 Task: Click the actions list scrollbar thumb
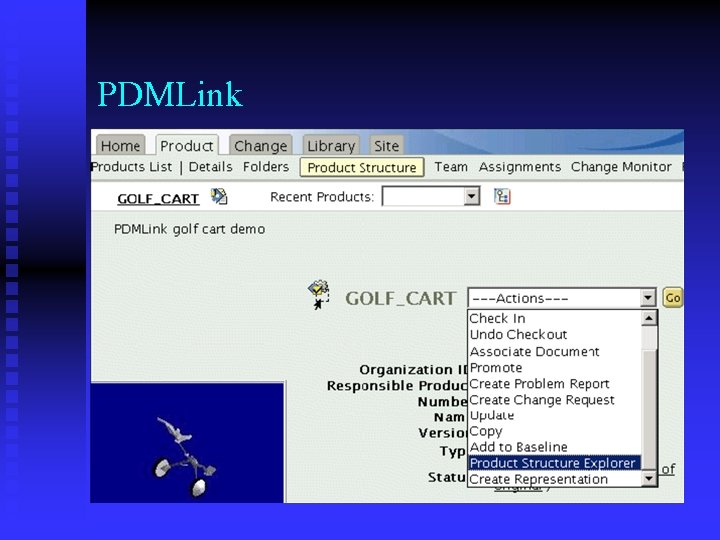[649, 409]
